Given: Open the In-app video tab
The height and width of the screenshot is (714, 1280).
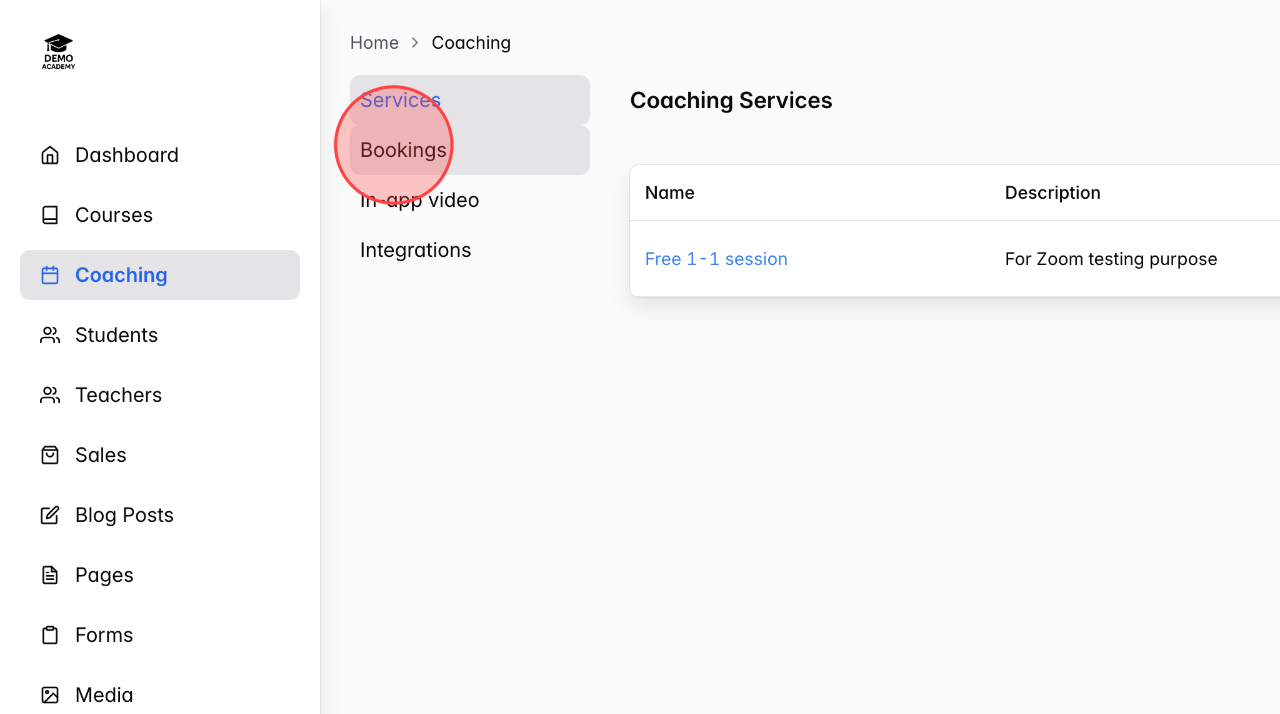Looking at the screenshot, I should 470,200.
